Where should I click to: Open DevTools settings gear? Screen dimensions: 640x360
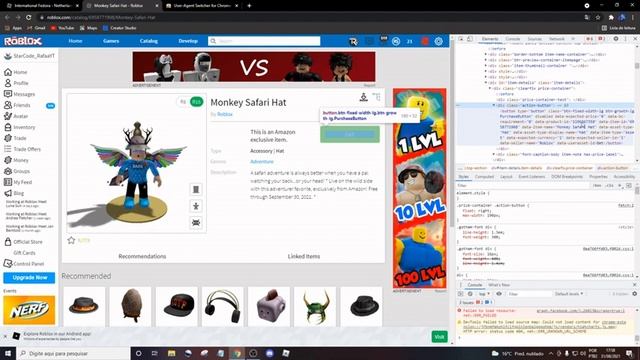click(616, 39)
